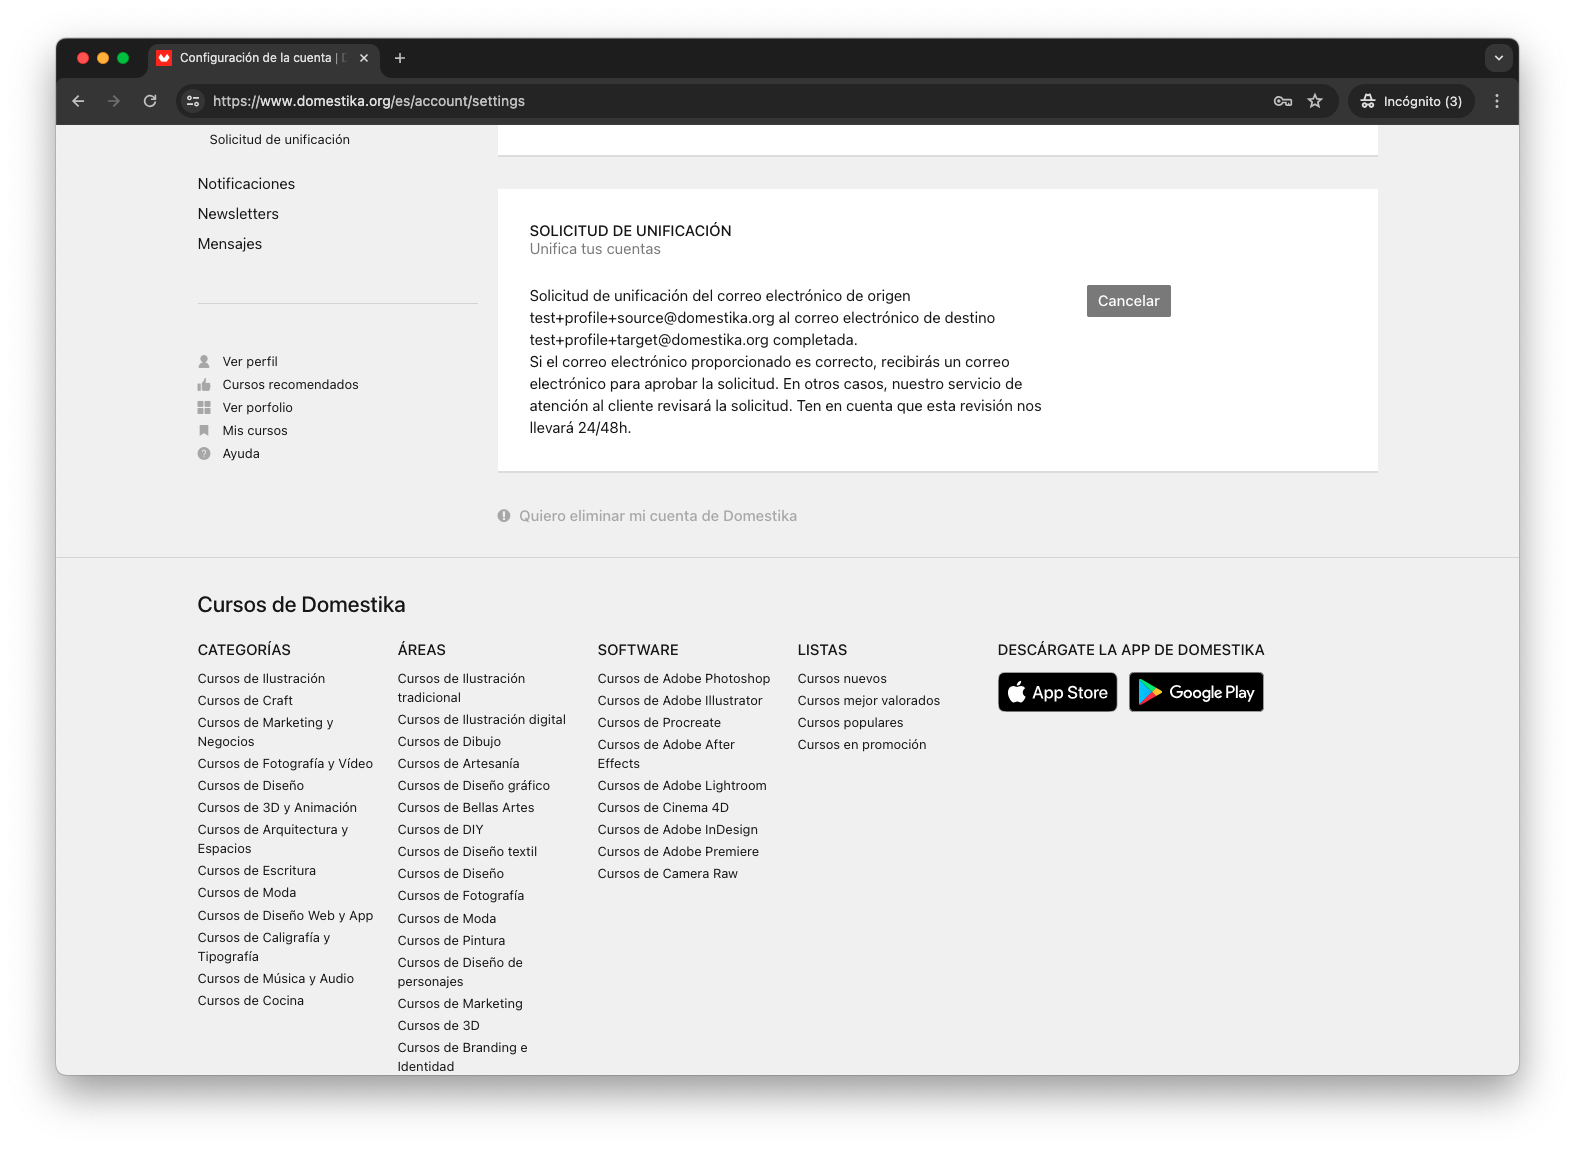Open Cursos nuevos list
The height and width of the screenshot is (1149, 1575).
tap(842, 679)
